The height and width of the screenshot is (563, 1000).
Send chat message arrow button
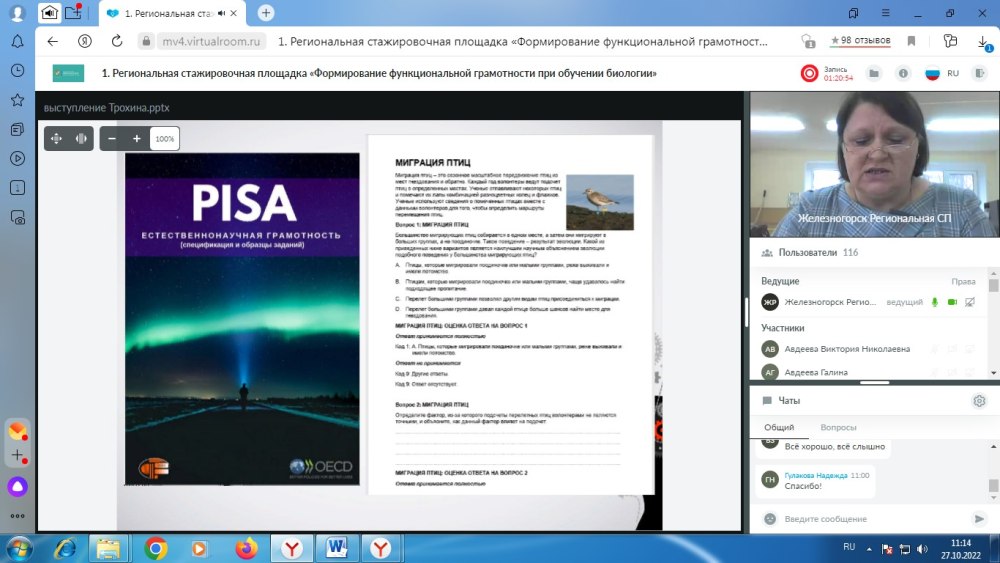pos(979,519)
